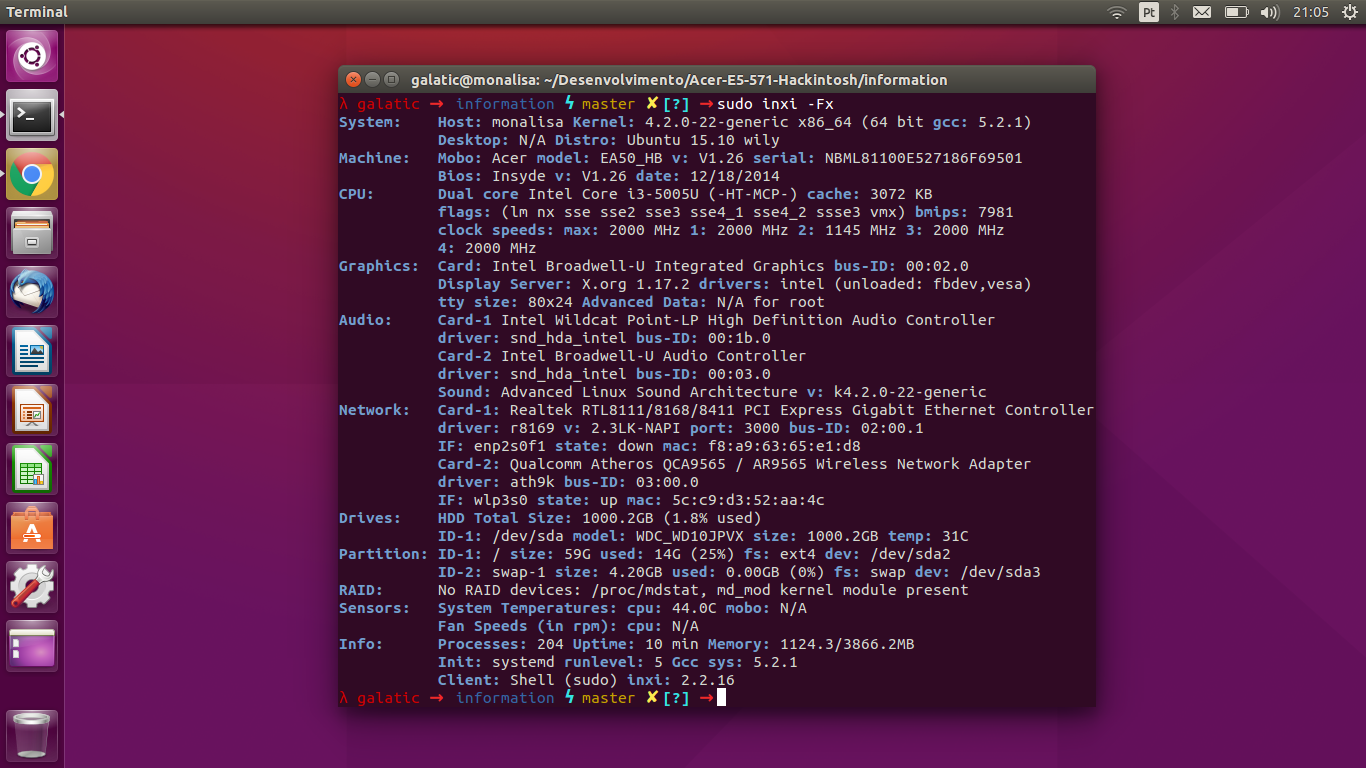Click the 'Audio:' section label

click(x=366, y=320)
